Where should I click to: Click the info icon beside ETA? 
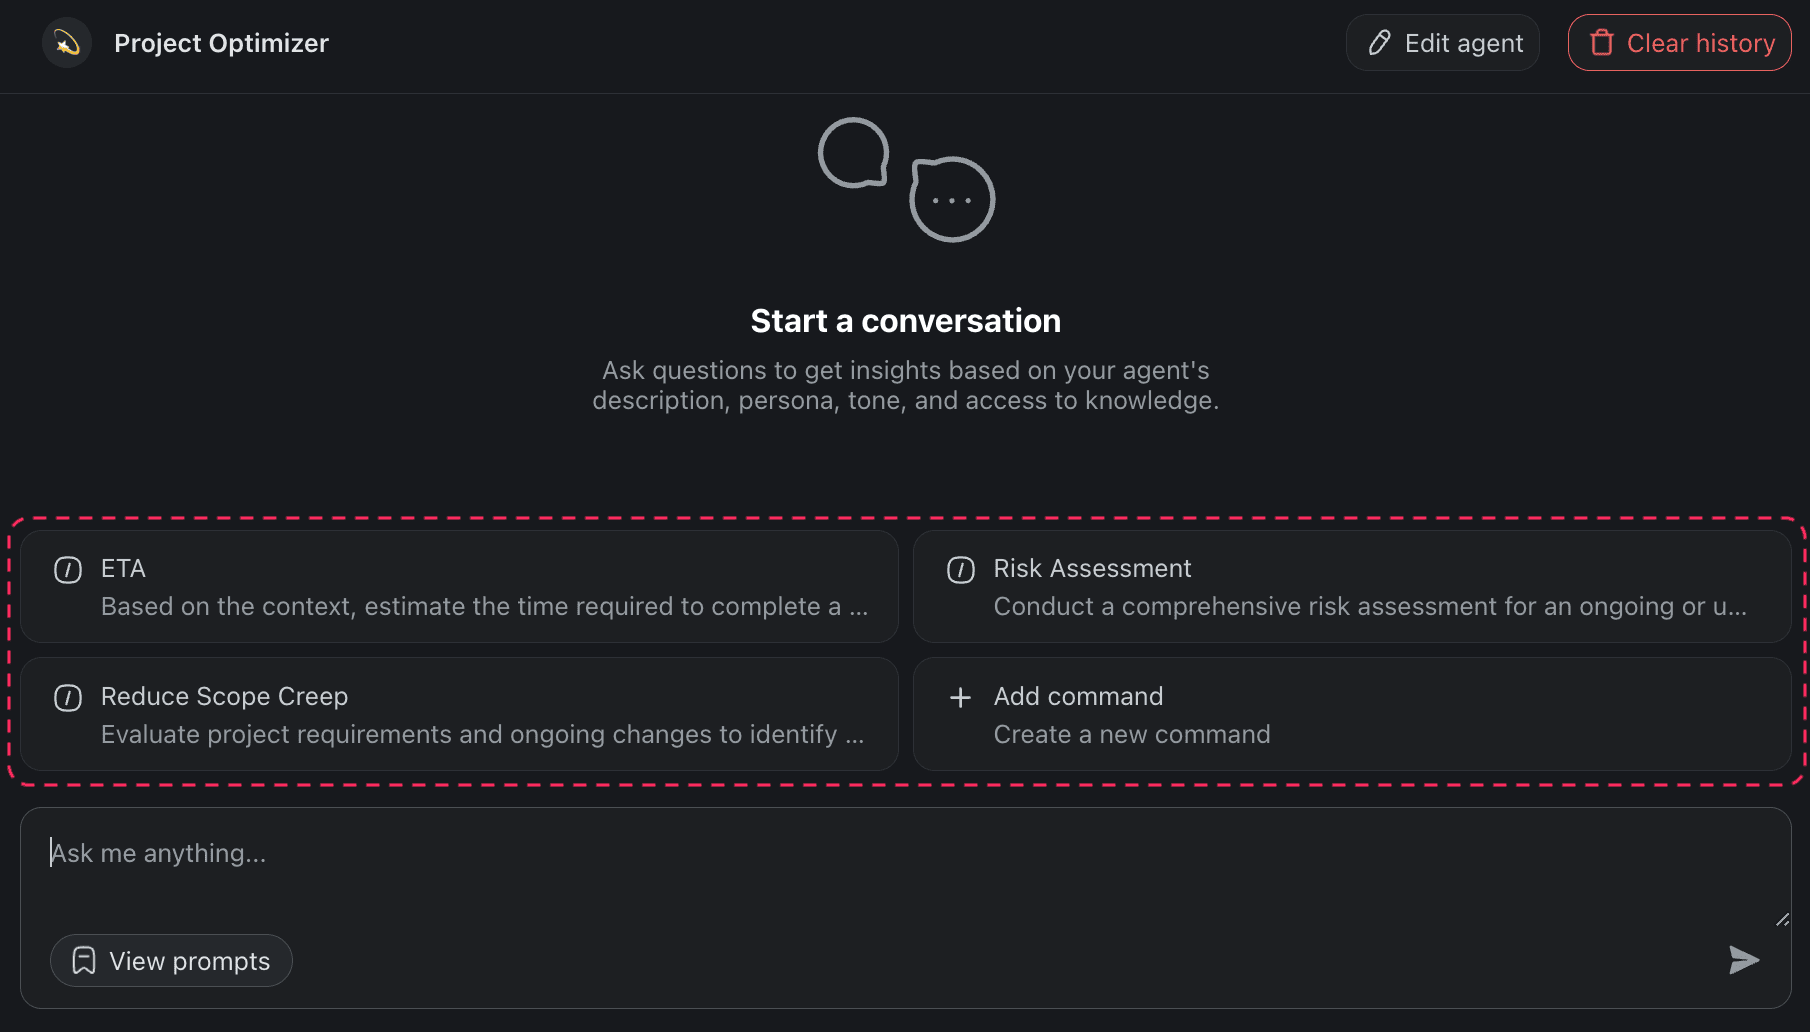click(x=67, y=569)
